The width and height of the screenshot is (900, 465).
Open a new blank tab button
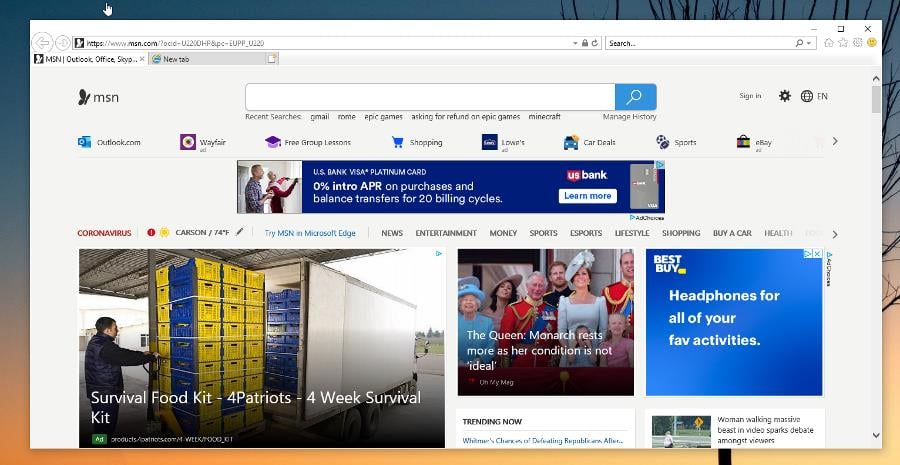271,59
